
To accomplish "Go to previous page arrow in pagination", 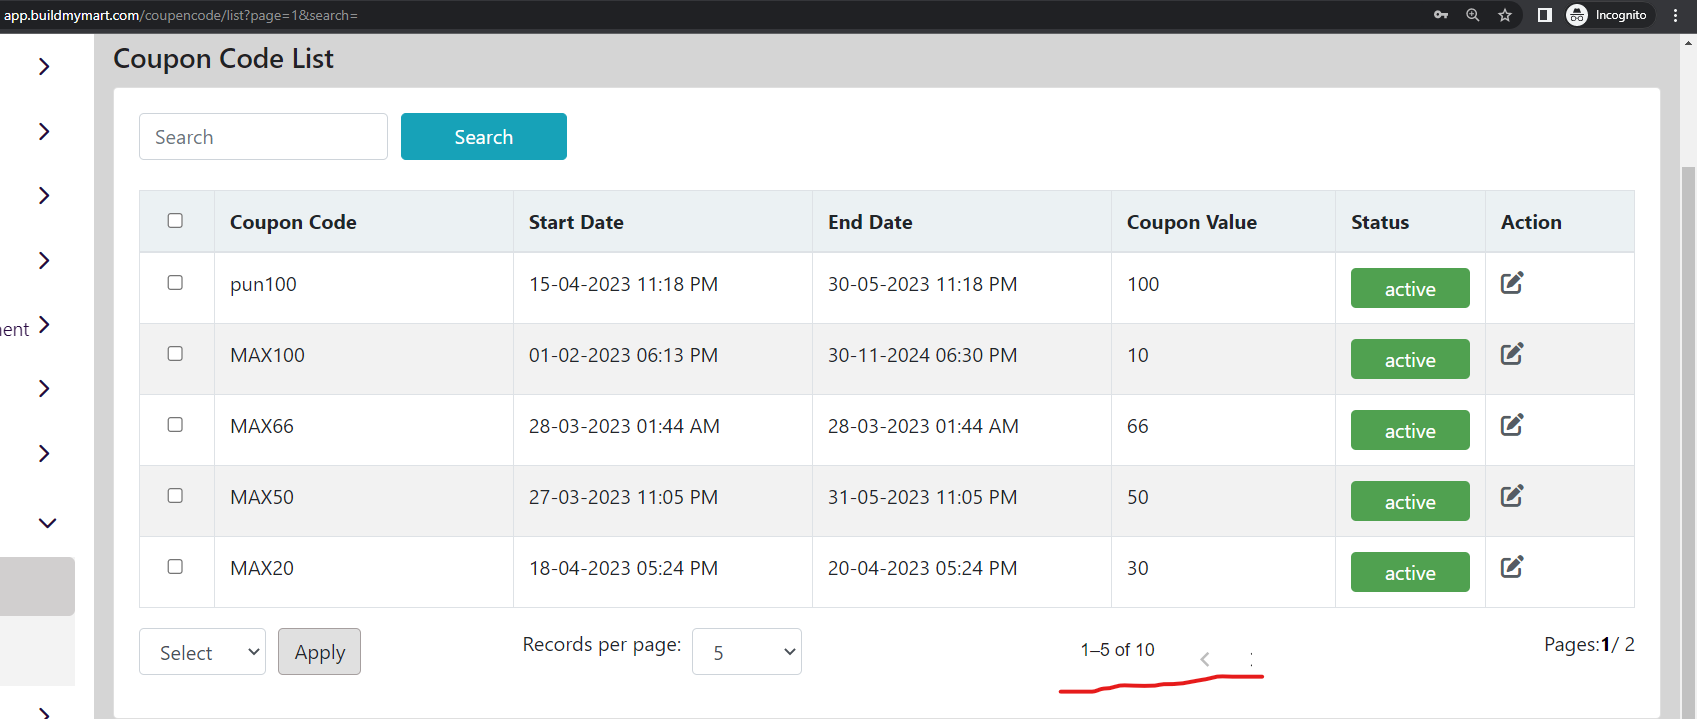I will (x=1205, y=659).
